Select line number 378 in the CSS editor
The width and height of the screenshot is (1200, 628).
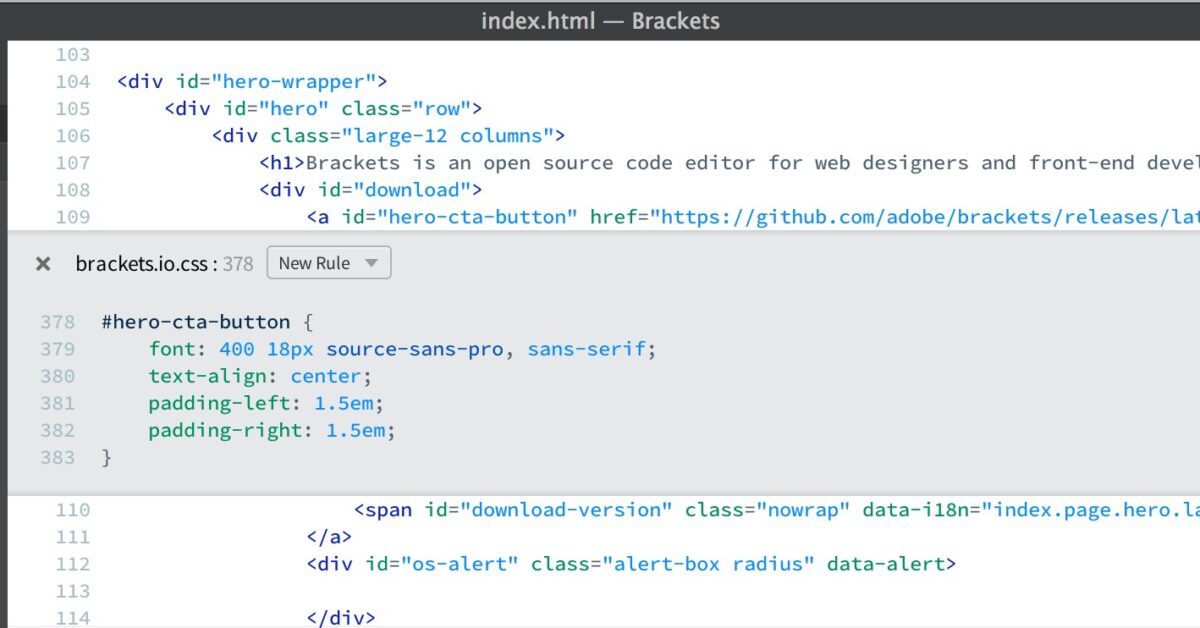pyautogui.click(x=57, y=321)
